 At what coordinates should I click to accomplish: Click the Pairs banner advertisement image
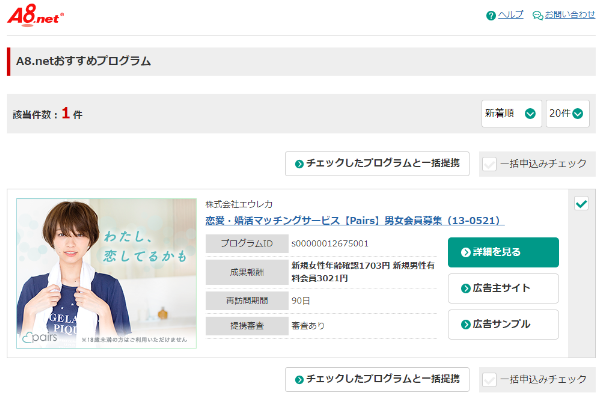(106, 273)
